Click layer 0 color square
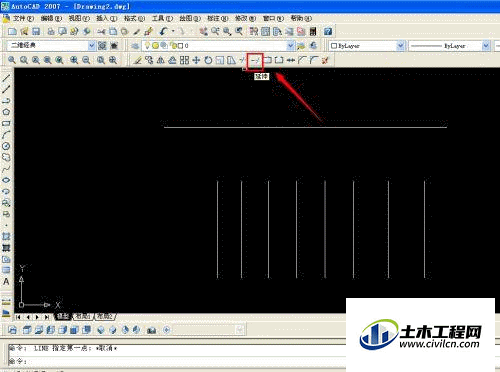500x372 pixels. [x=180, y=46]
